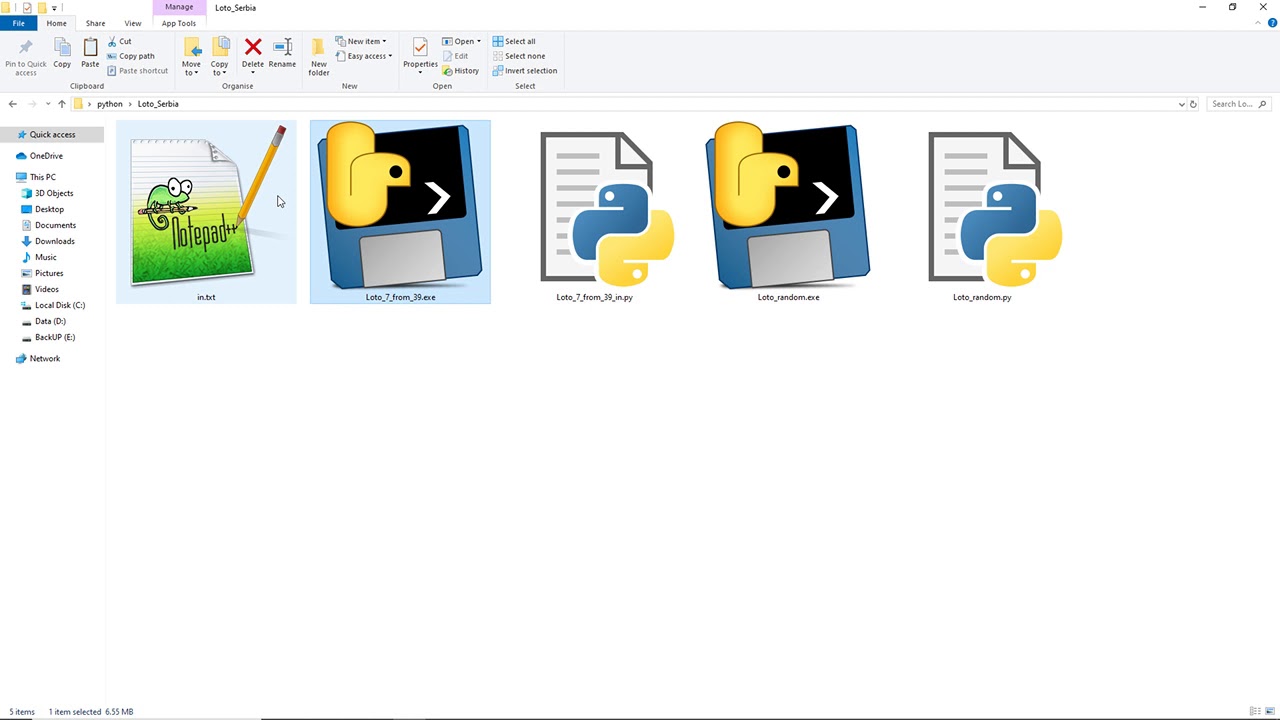Click Select all

(514, 41)
